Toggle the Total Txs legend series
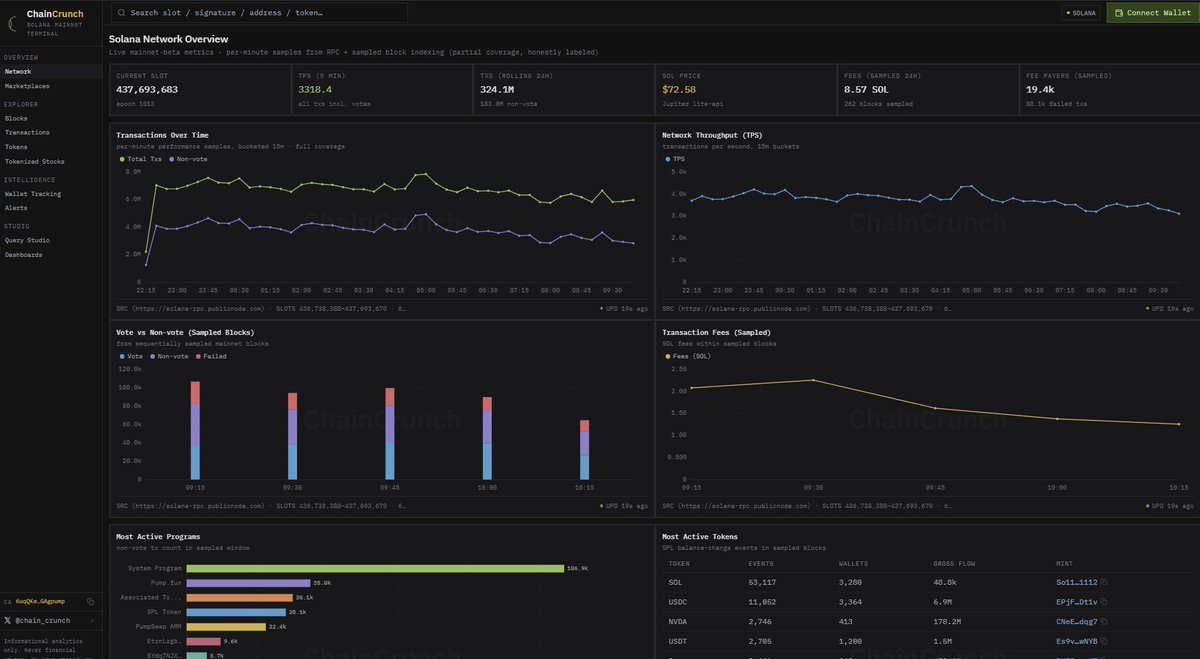This screenshot has width=1200, height=659. 141,159
